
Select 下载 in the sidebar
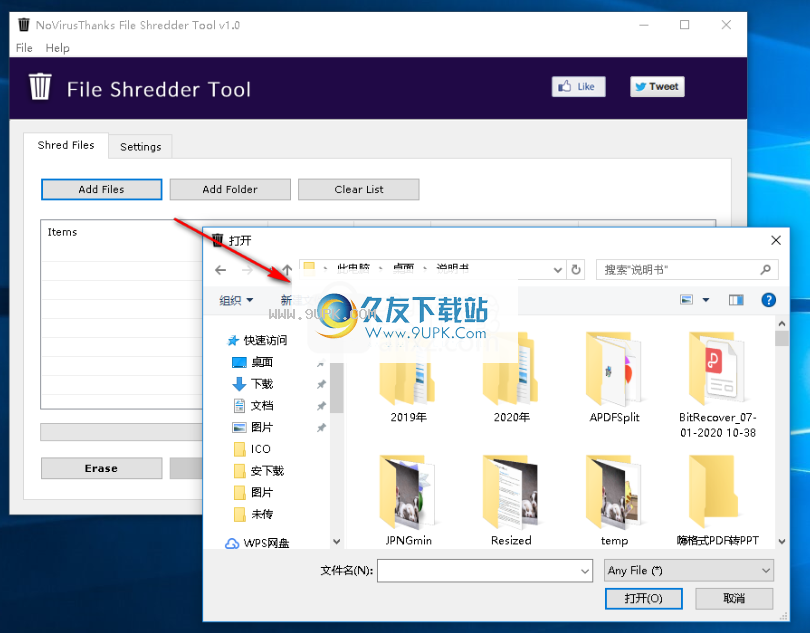(262, 384)
